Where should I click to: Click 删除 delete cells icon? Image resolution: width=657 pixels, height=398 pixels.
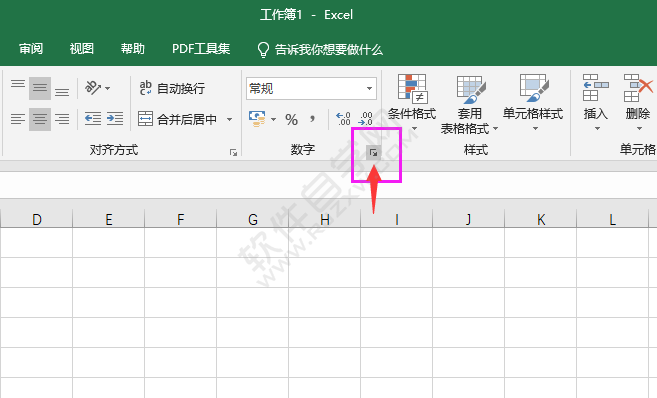point(638,88)
